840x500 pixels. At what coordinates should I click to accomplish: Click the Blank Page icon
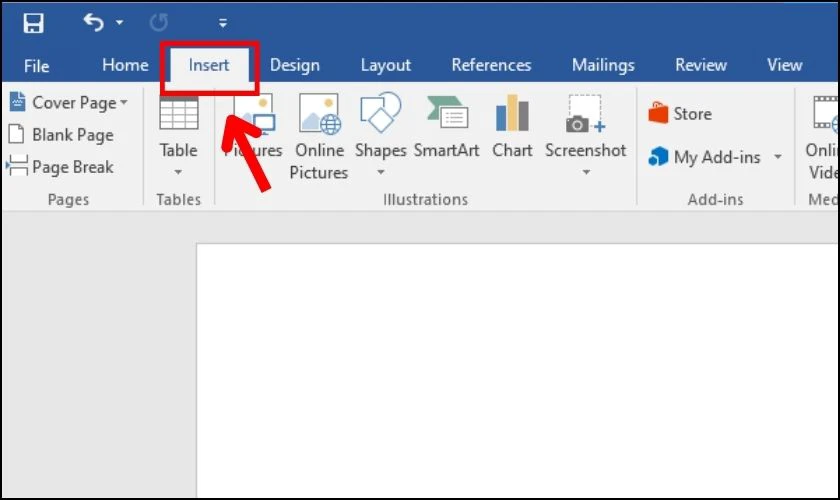click(17, 134)
